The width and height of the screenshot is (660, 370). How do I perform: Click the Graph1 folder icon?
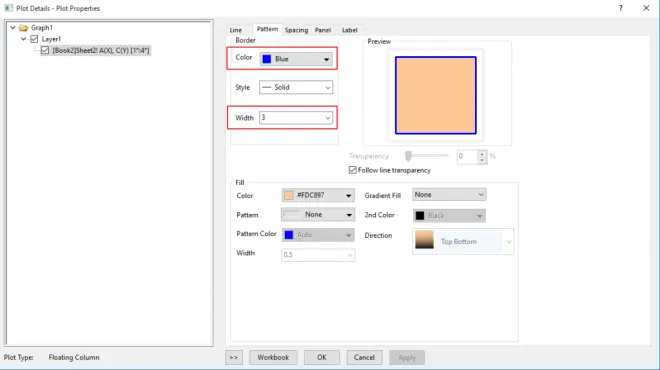coord(24,28)
